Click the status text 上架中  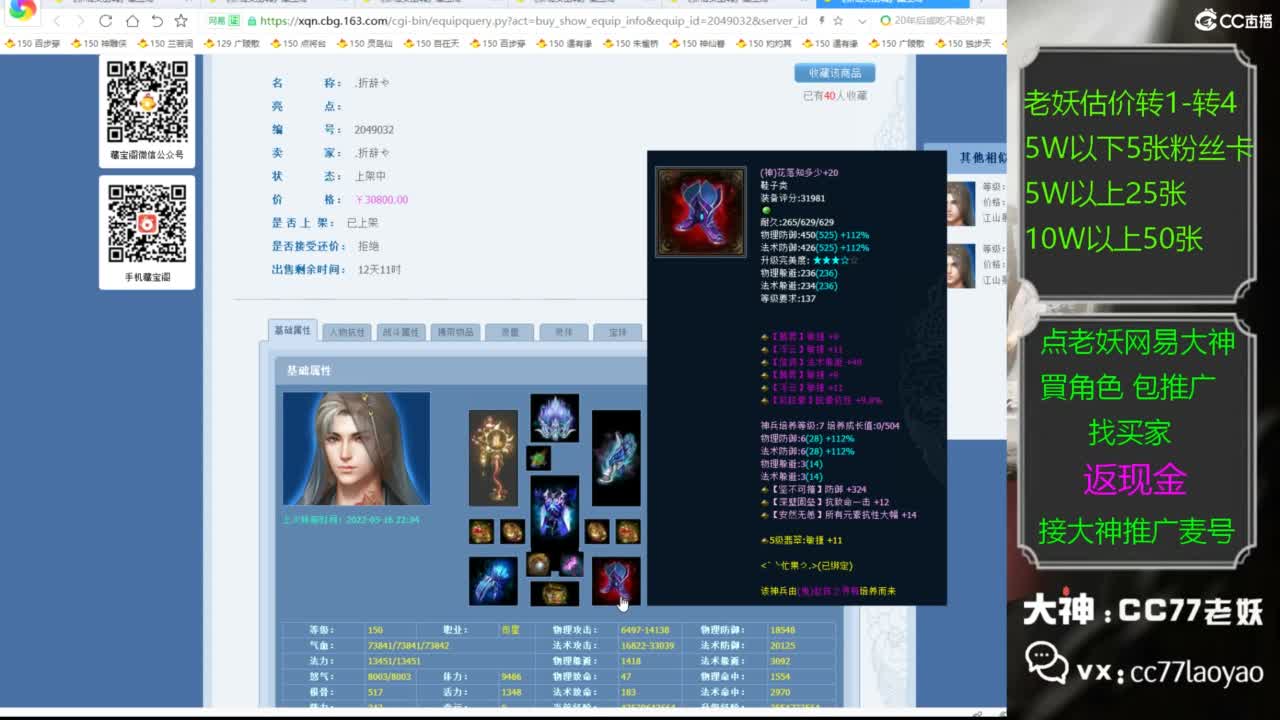370,176
